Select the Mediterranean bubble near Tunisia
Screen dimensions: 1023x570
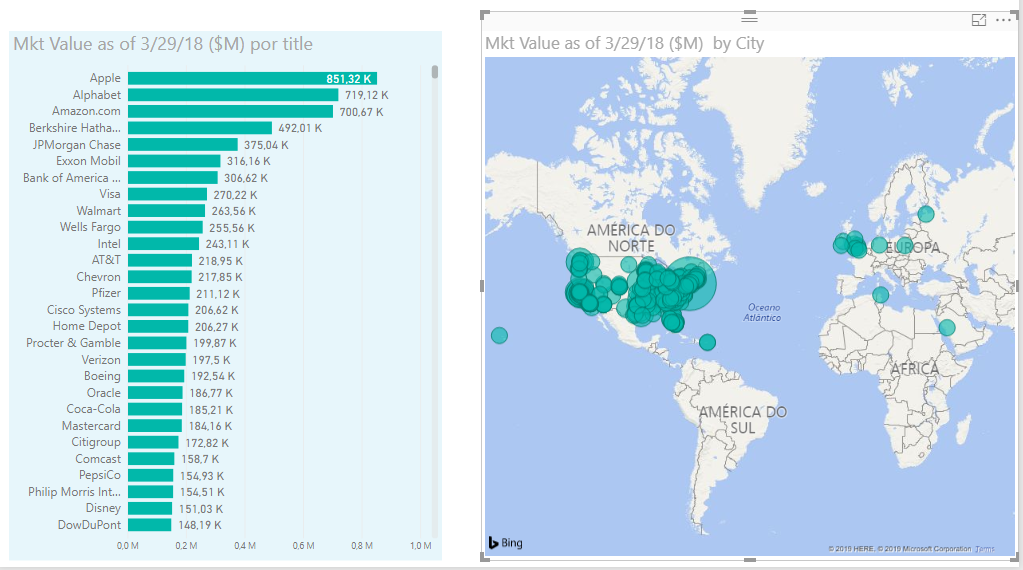pos(880,295)
